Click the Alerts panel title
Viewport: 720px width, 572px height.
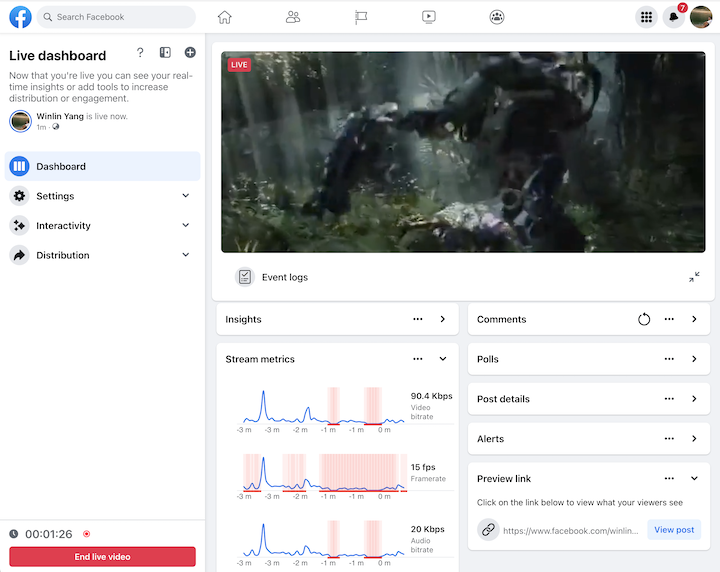[x=490, y=439]
